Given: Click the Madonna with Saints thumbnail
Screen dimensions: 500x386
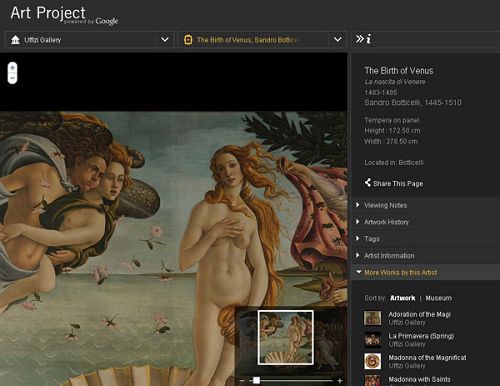Looking at the screenshot, I should click(372, 380).
